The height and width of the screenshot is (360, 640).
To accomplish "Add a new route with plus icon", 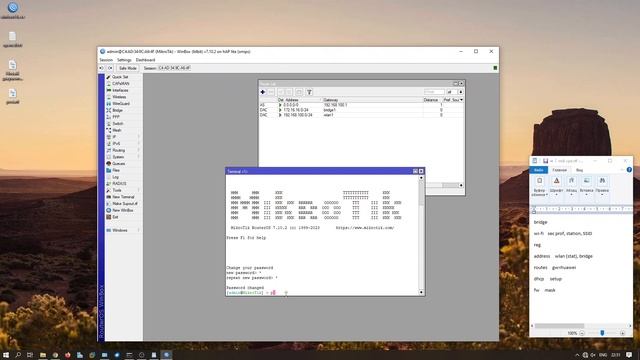I will (x=263, y=92).
